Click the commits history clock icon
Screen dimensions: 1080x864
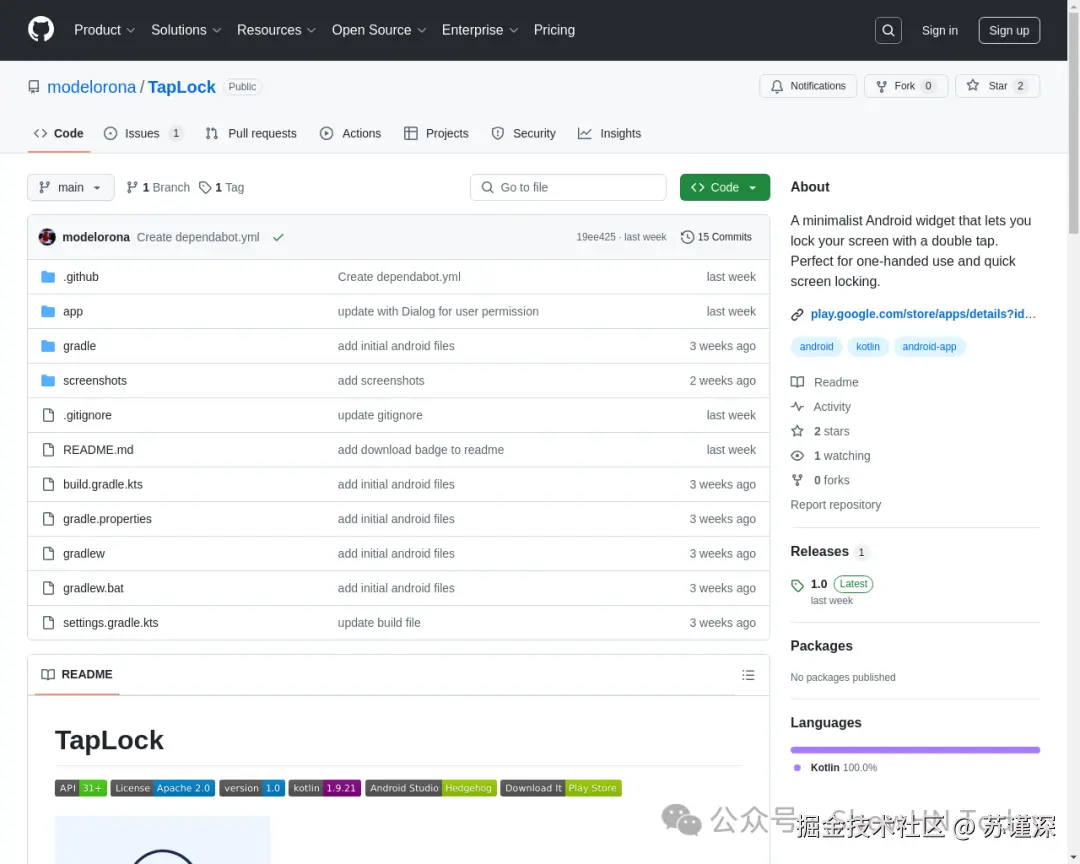687,237
